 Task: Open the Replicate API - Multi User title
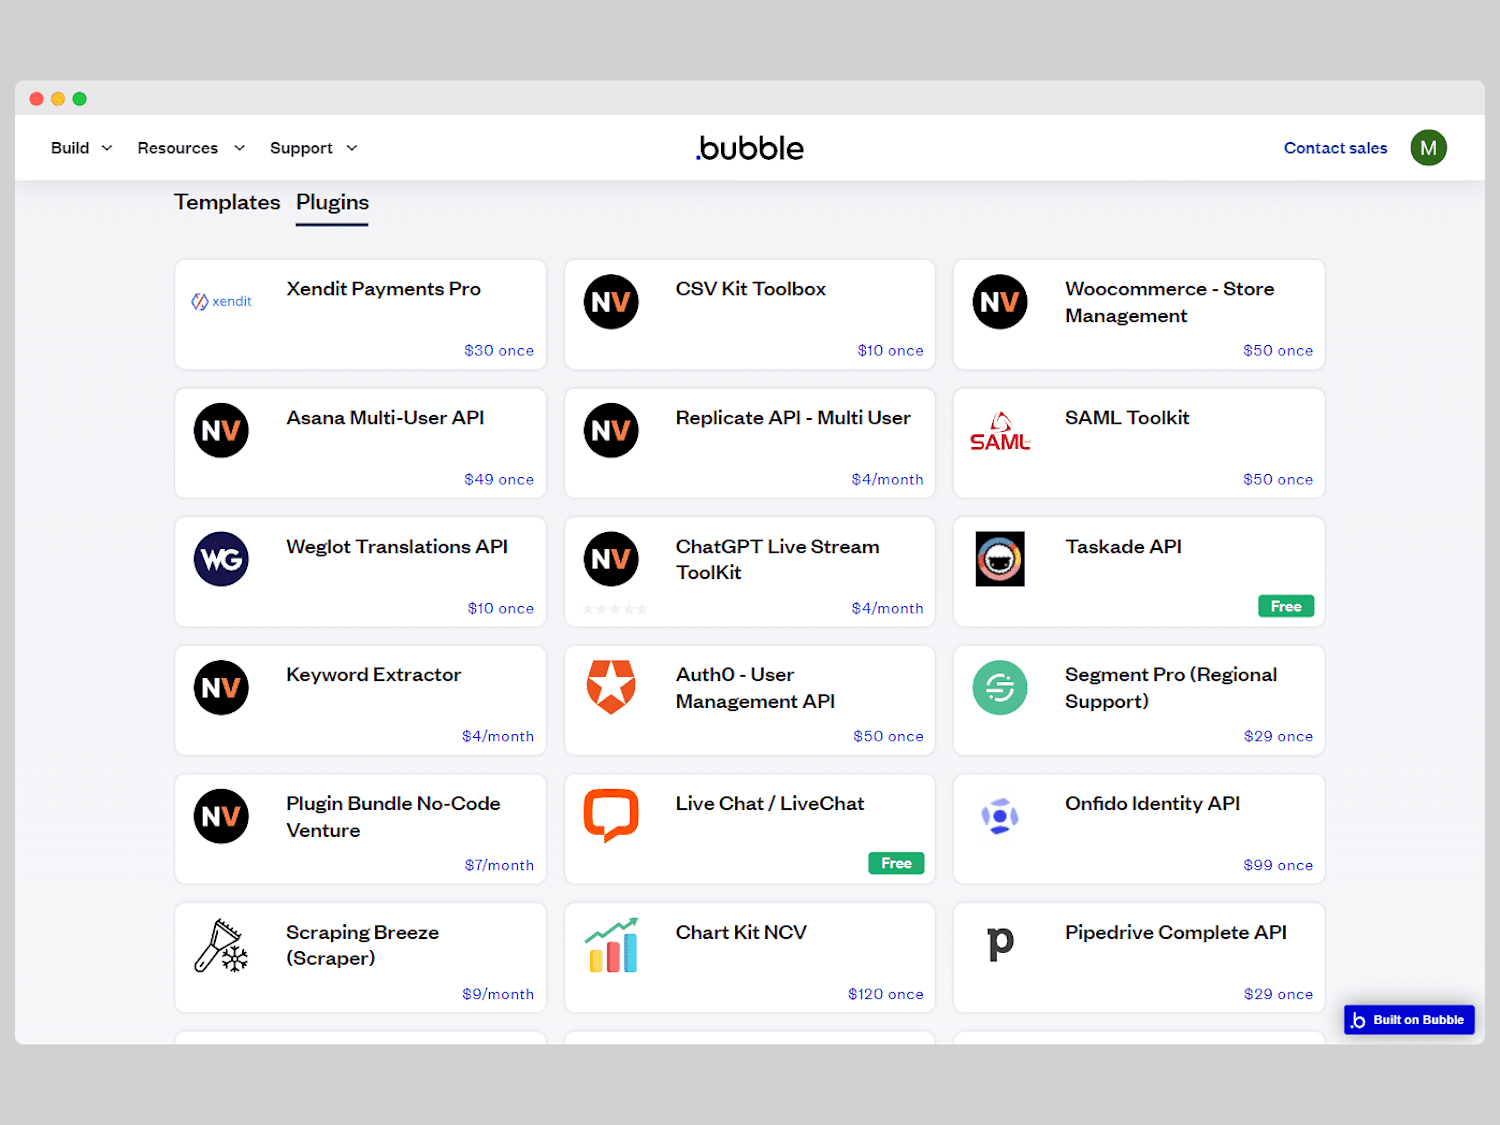pos(793,418)
